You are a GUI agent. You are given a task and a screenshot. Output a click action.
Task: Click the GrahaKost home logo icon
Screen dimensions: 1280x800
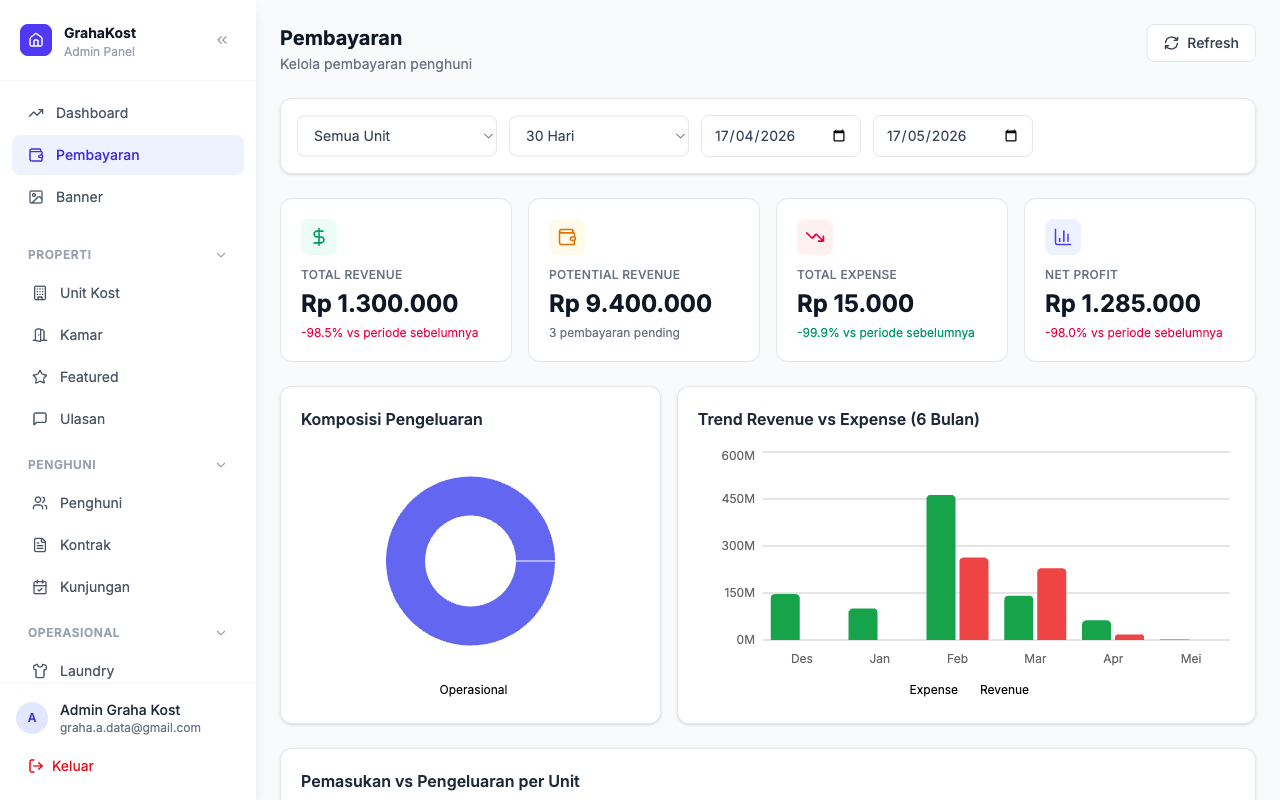[36, 40]
